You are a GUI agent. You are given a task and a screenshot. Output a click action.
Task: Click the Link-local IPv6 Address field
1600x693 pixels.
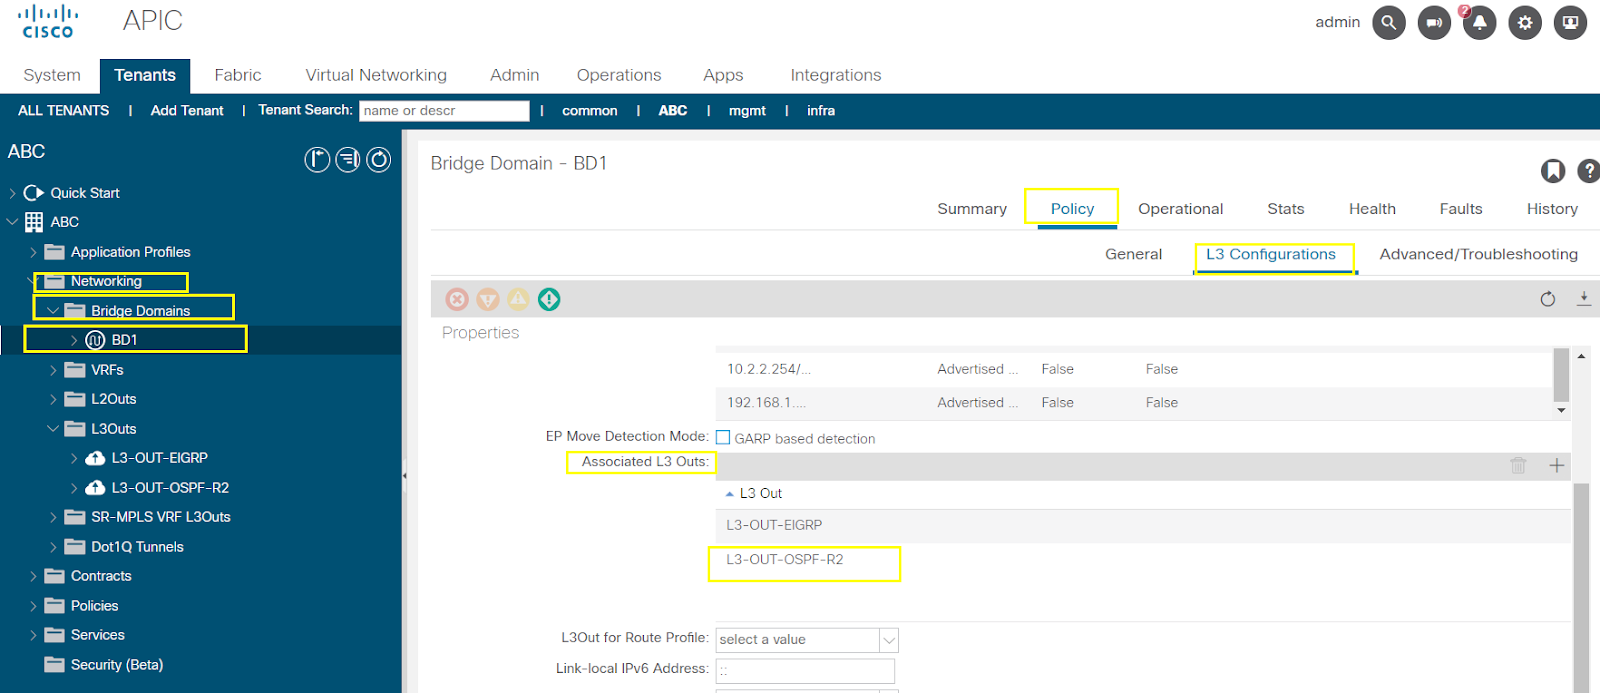point(805,670)
